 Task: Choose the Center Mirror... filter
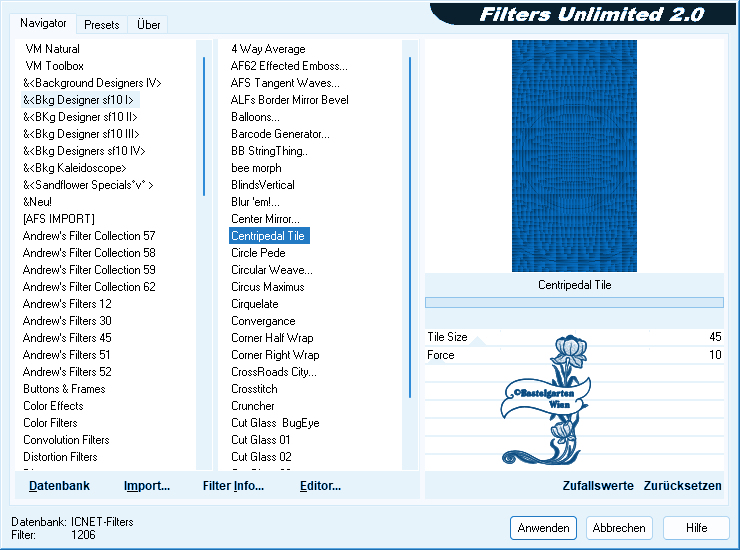point(265,219)
